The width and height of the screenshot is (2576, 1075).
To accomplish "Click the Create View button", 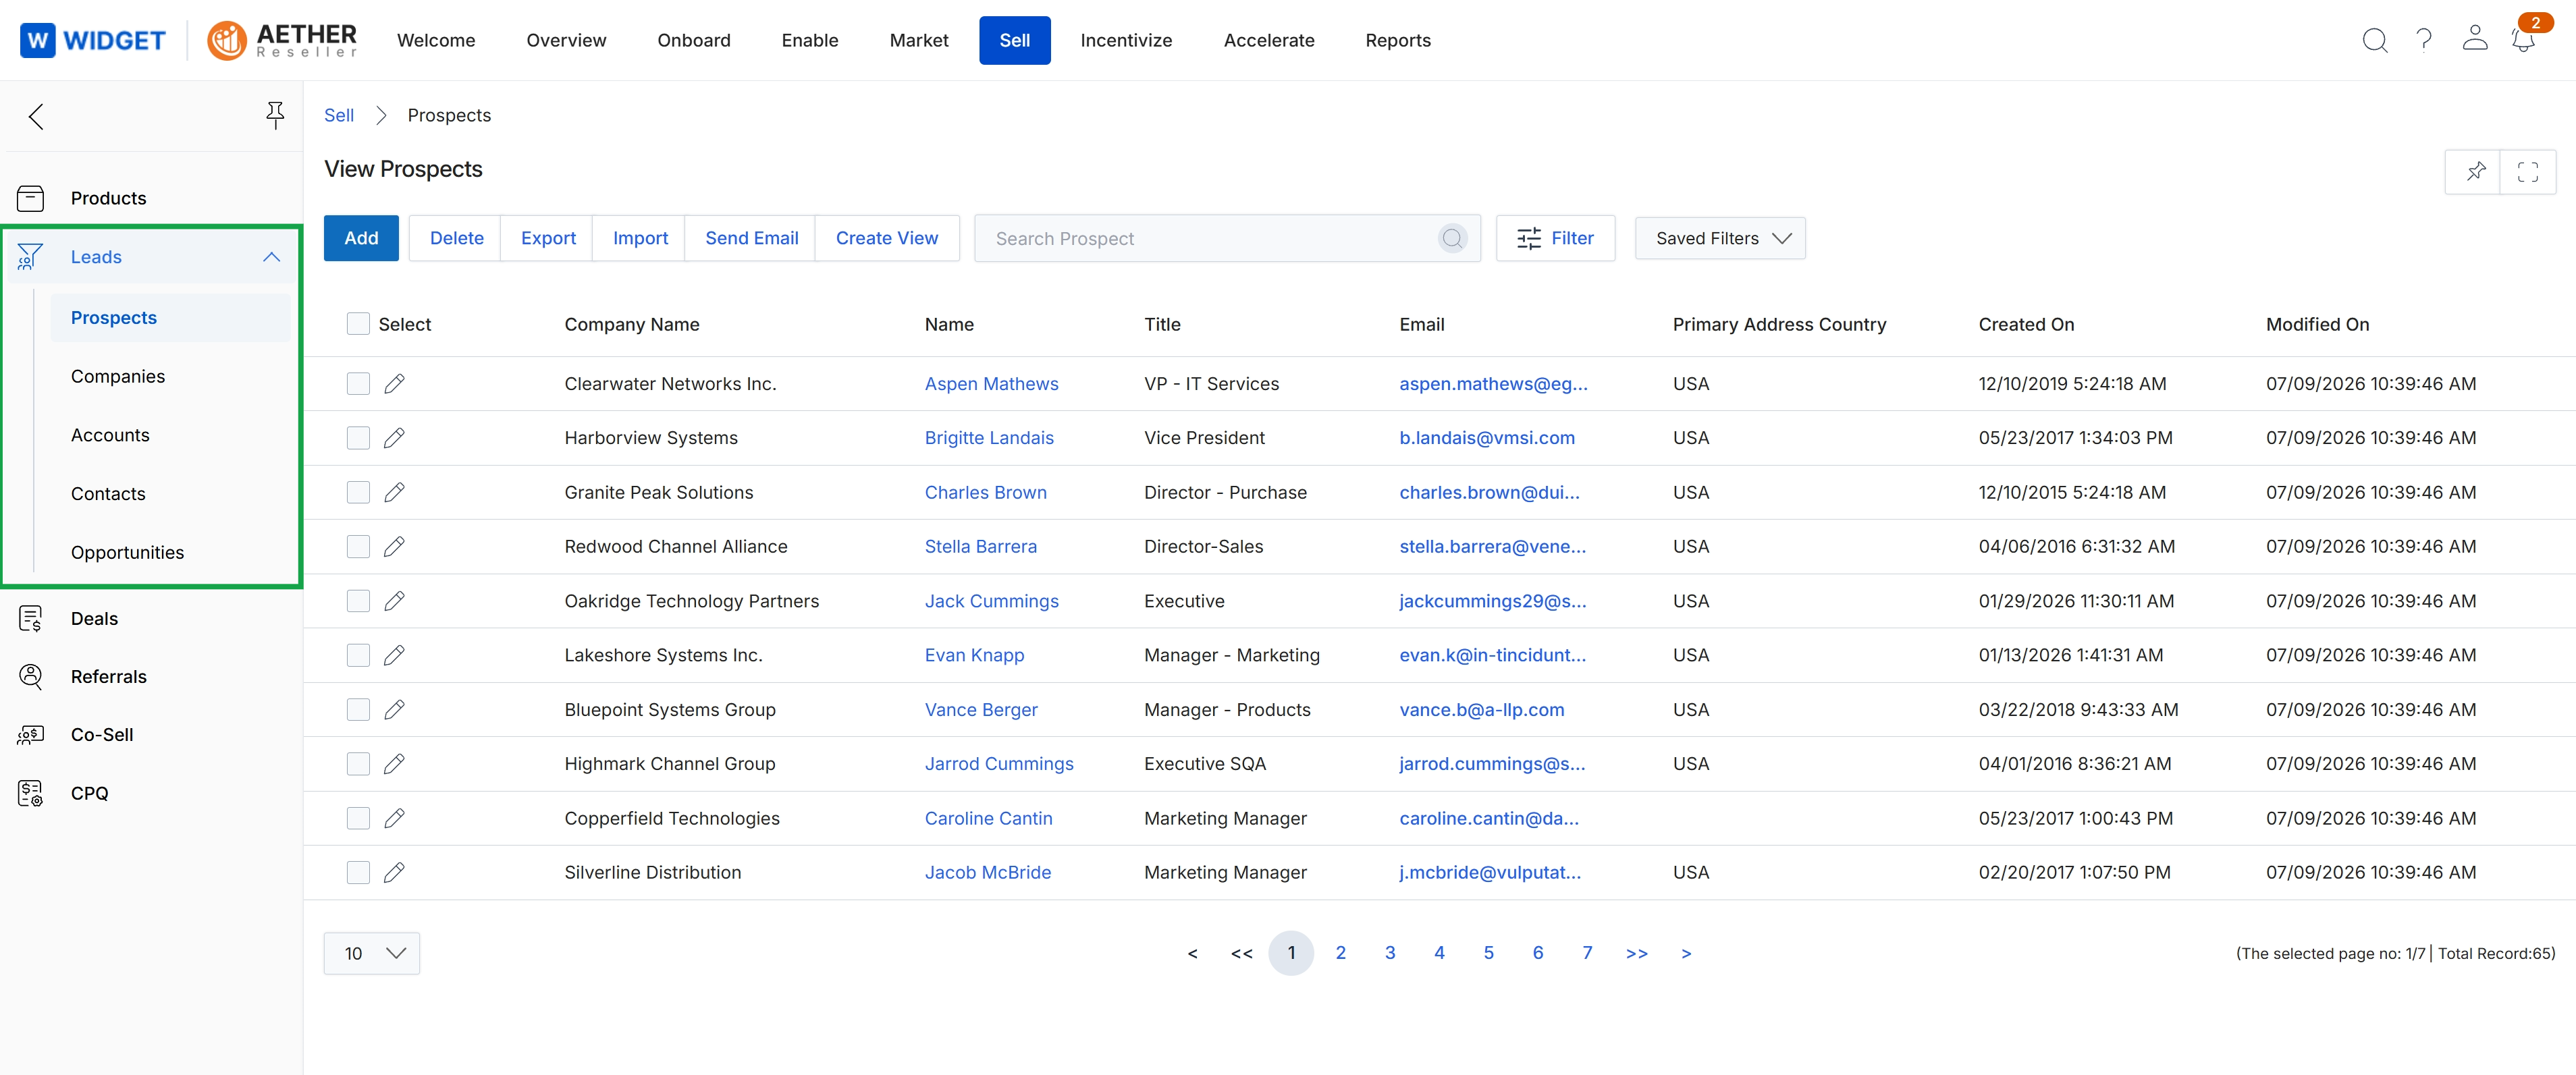I will pyautogui.click(x=887, y=238).
